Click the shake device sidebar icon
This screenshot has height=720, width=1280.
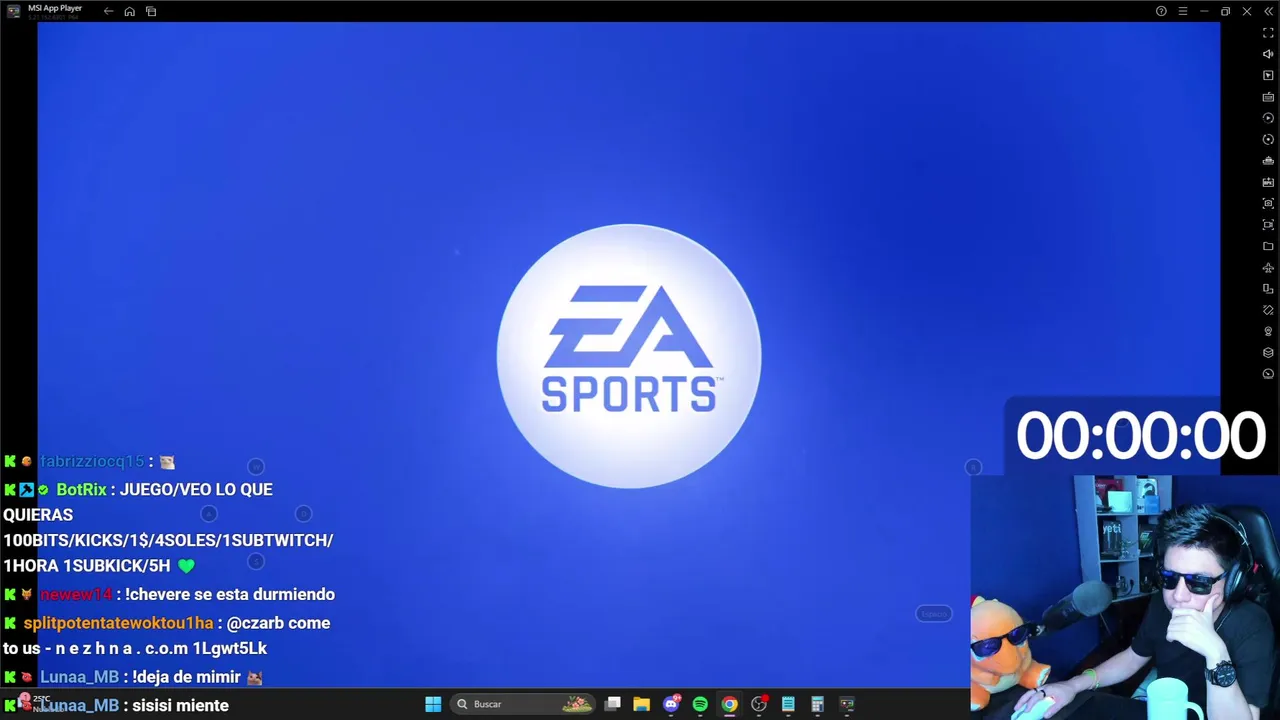point(1268,310)
